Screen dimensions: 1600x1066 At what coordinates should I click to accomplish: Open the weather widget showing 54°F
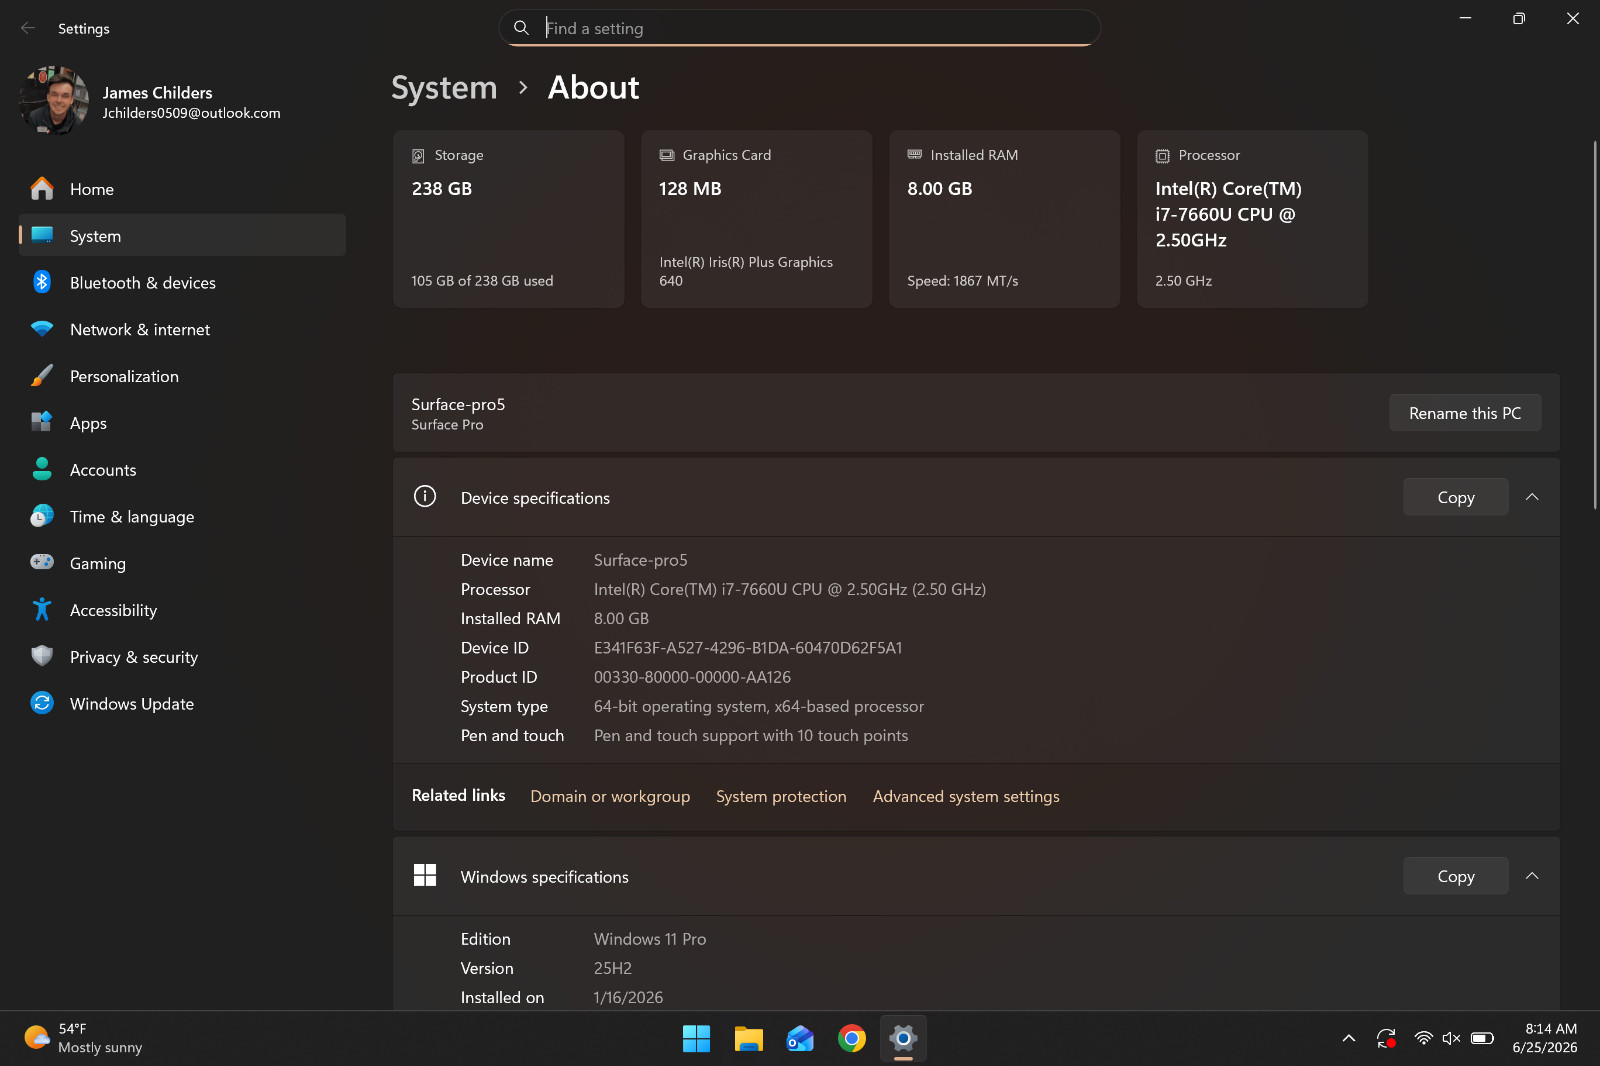[83, 1039]
